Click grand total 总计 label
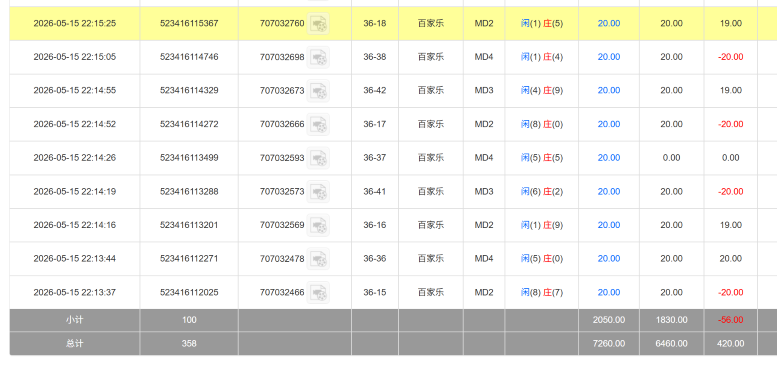The height and width of the screenshot is (365, 777). click(x=75, y=343)
